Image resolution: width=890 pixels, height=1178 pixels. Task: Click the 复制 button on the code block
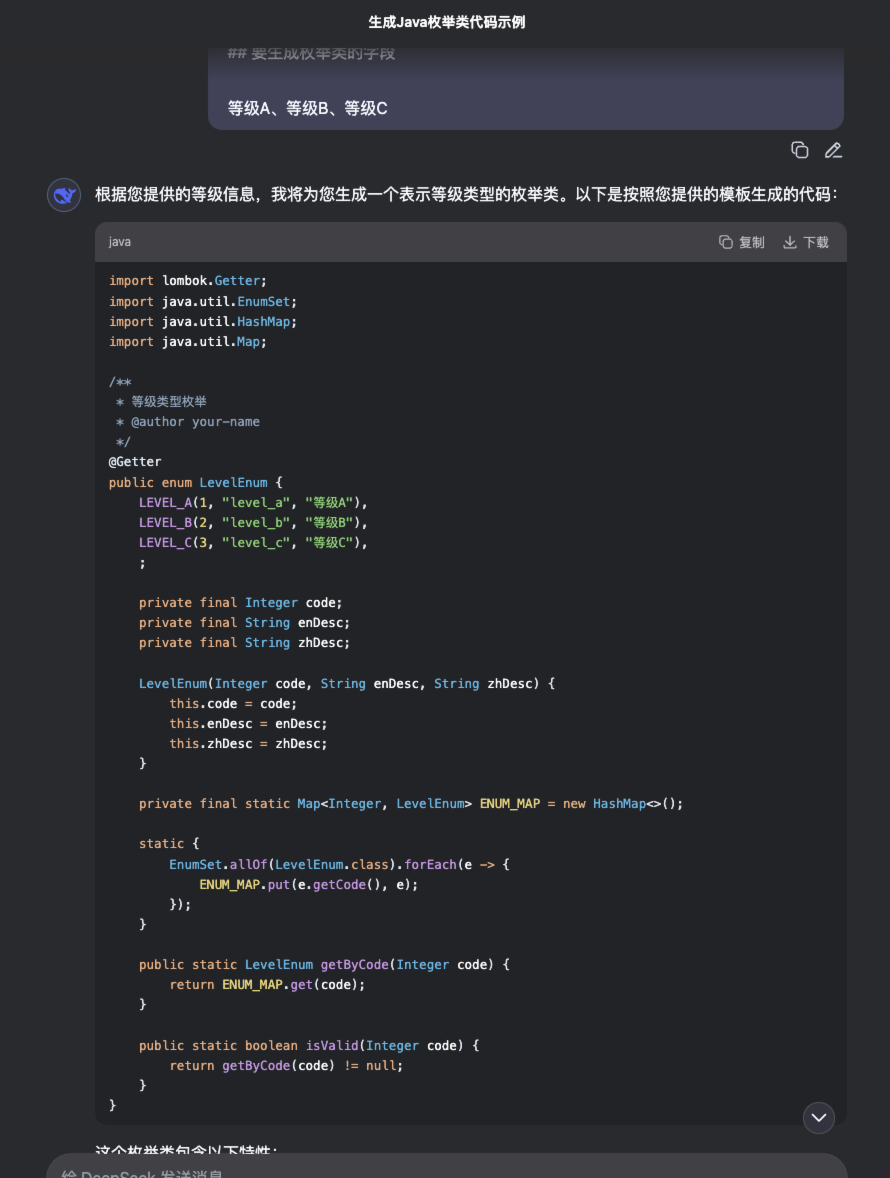coord(741,242)
